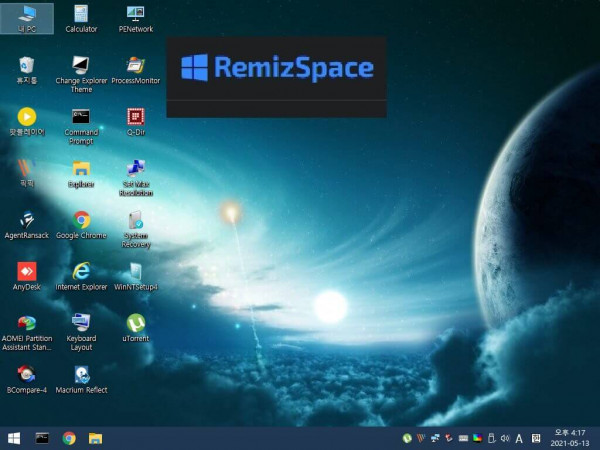Screen dimensions: 600x450
Task: Select the 내 PC desktop icon
Action: (27, 18)
